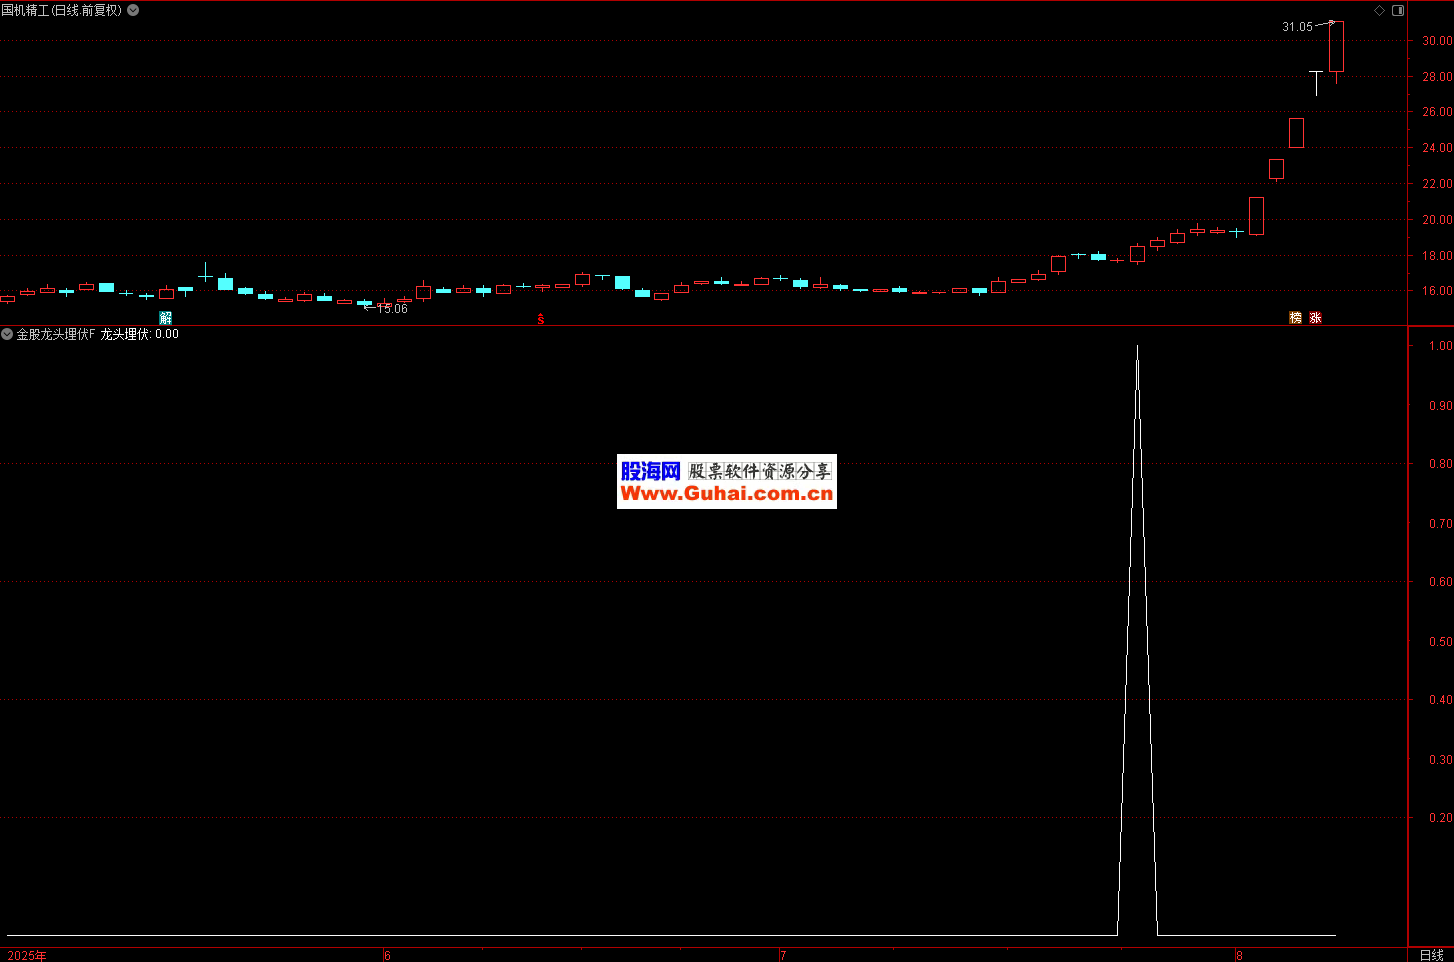
Task: Click the 26.00 price axis label
Action: point(1437,112)
